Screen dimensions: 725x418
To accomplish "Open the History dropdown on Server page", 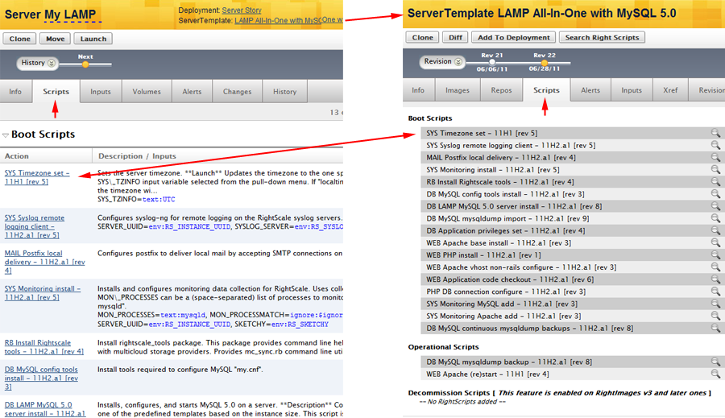I will (37, 63).
